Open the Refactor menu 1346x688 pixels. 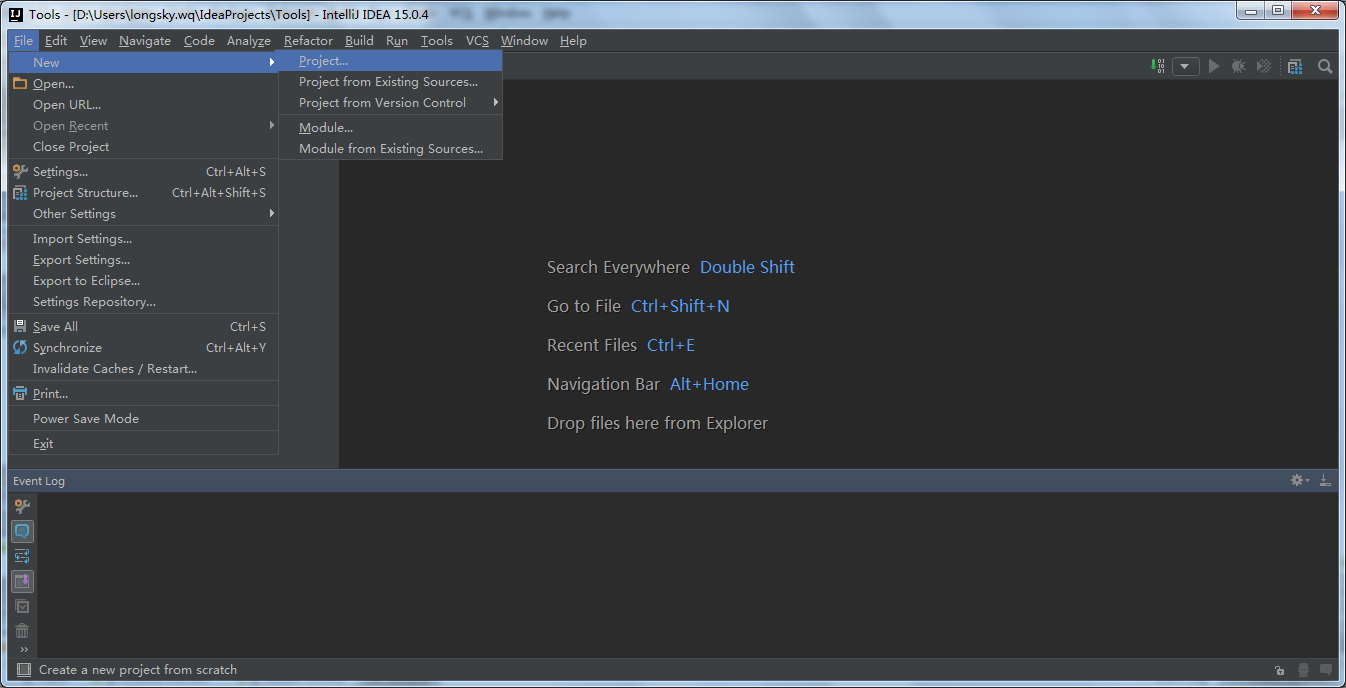point(308,41)
